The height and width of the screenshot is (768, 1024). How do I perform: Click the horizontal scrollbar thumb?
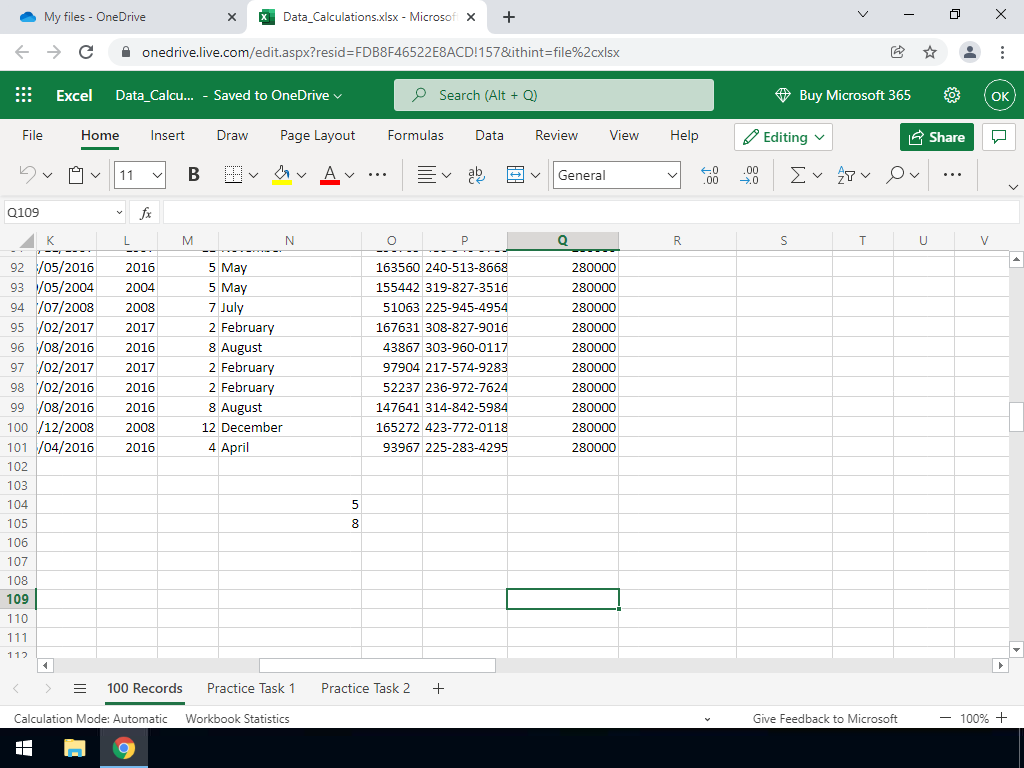point(377,665)
